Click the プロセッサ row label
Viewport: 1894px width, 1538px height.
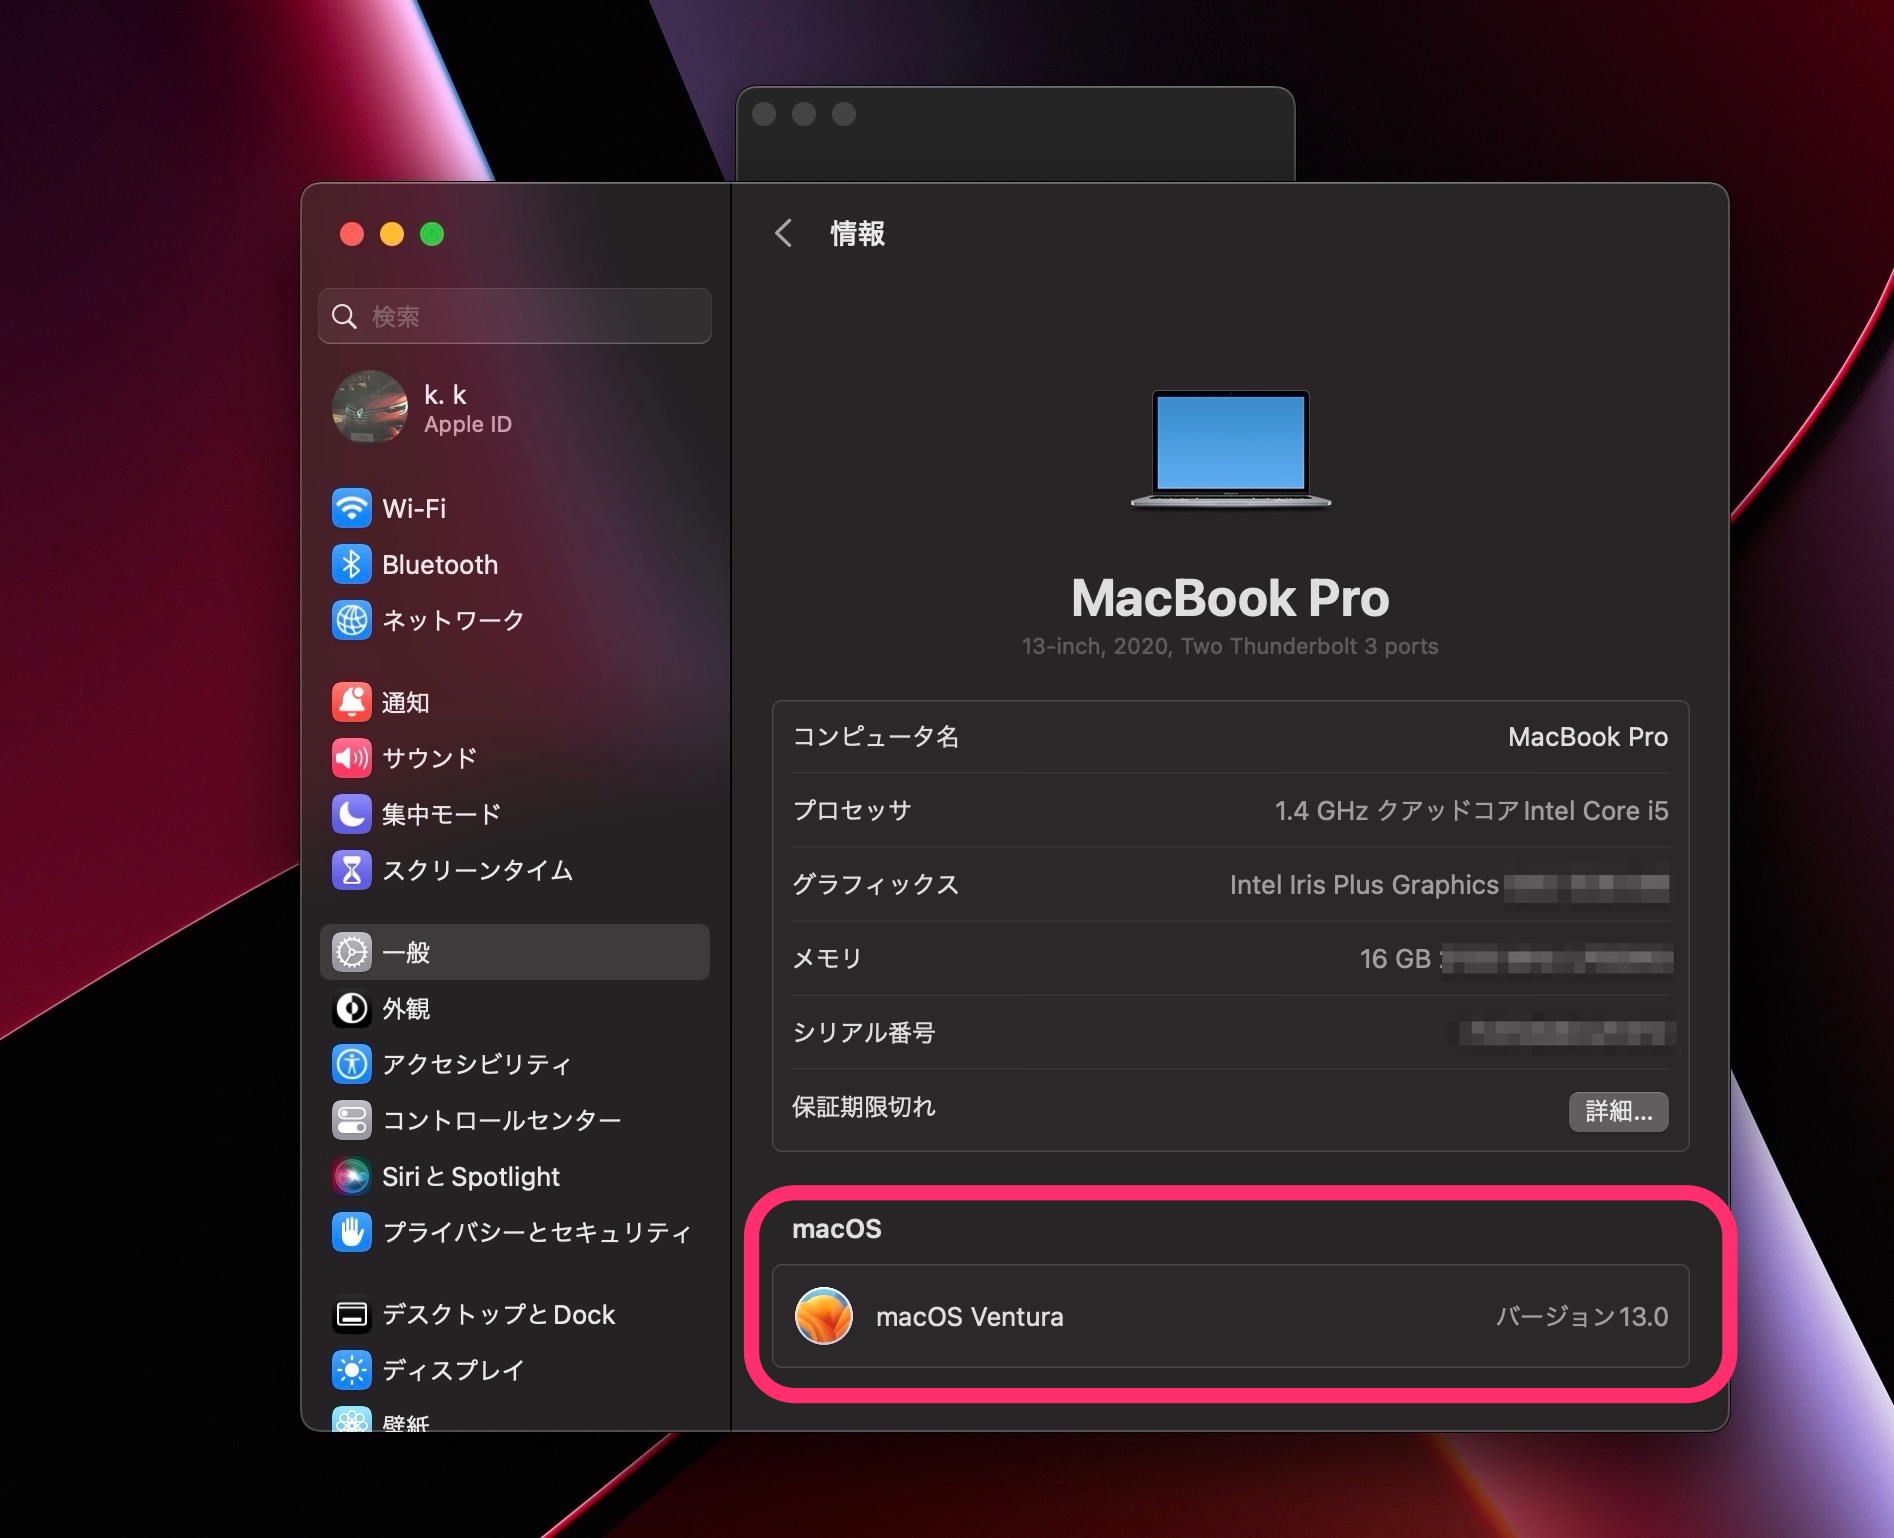point(852,810)
